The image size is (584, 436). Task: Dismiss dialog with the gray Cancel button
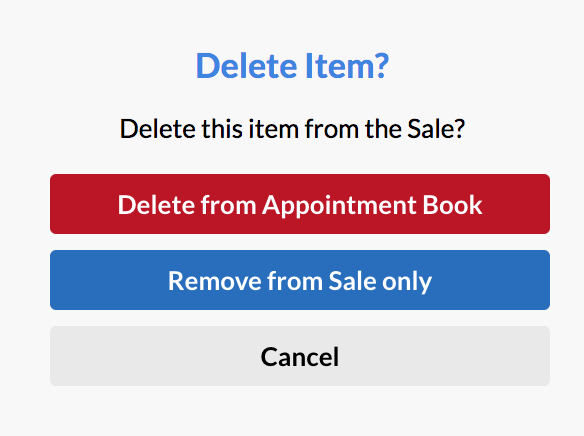300,356
